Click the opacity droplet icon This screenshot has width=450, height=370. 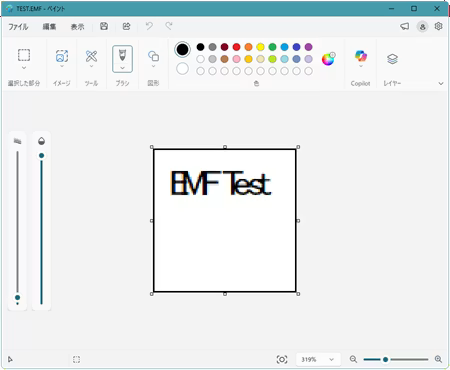pyautogui.click(x=41, y=141)
